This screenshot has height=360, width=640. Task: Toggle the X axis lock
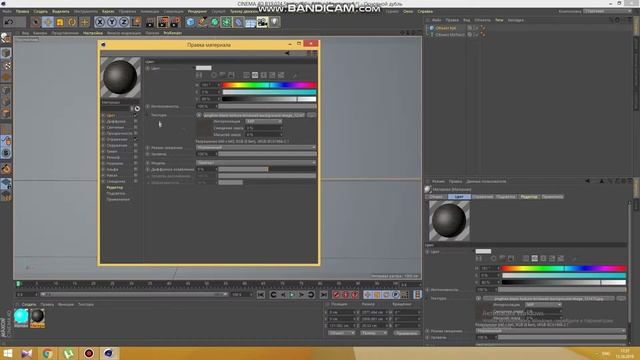(100, 22)
